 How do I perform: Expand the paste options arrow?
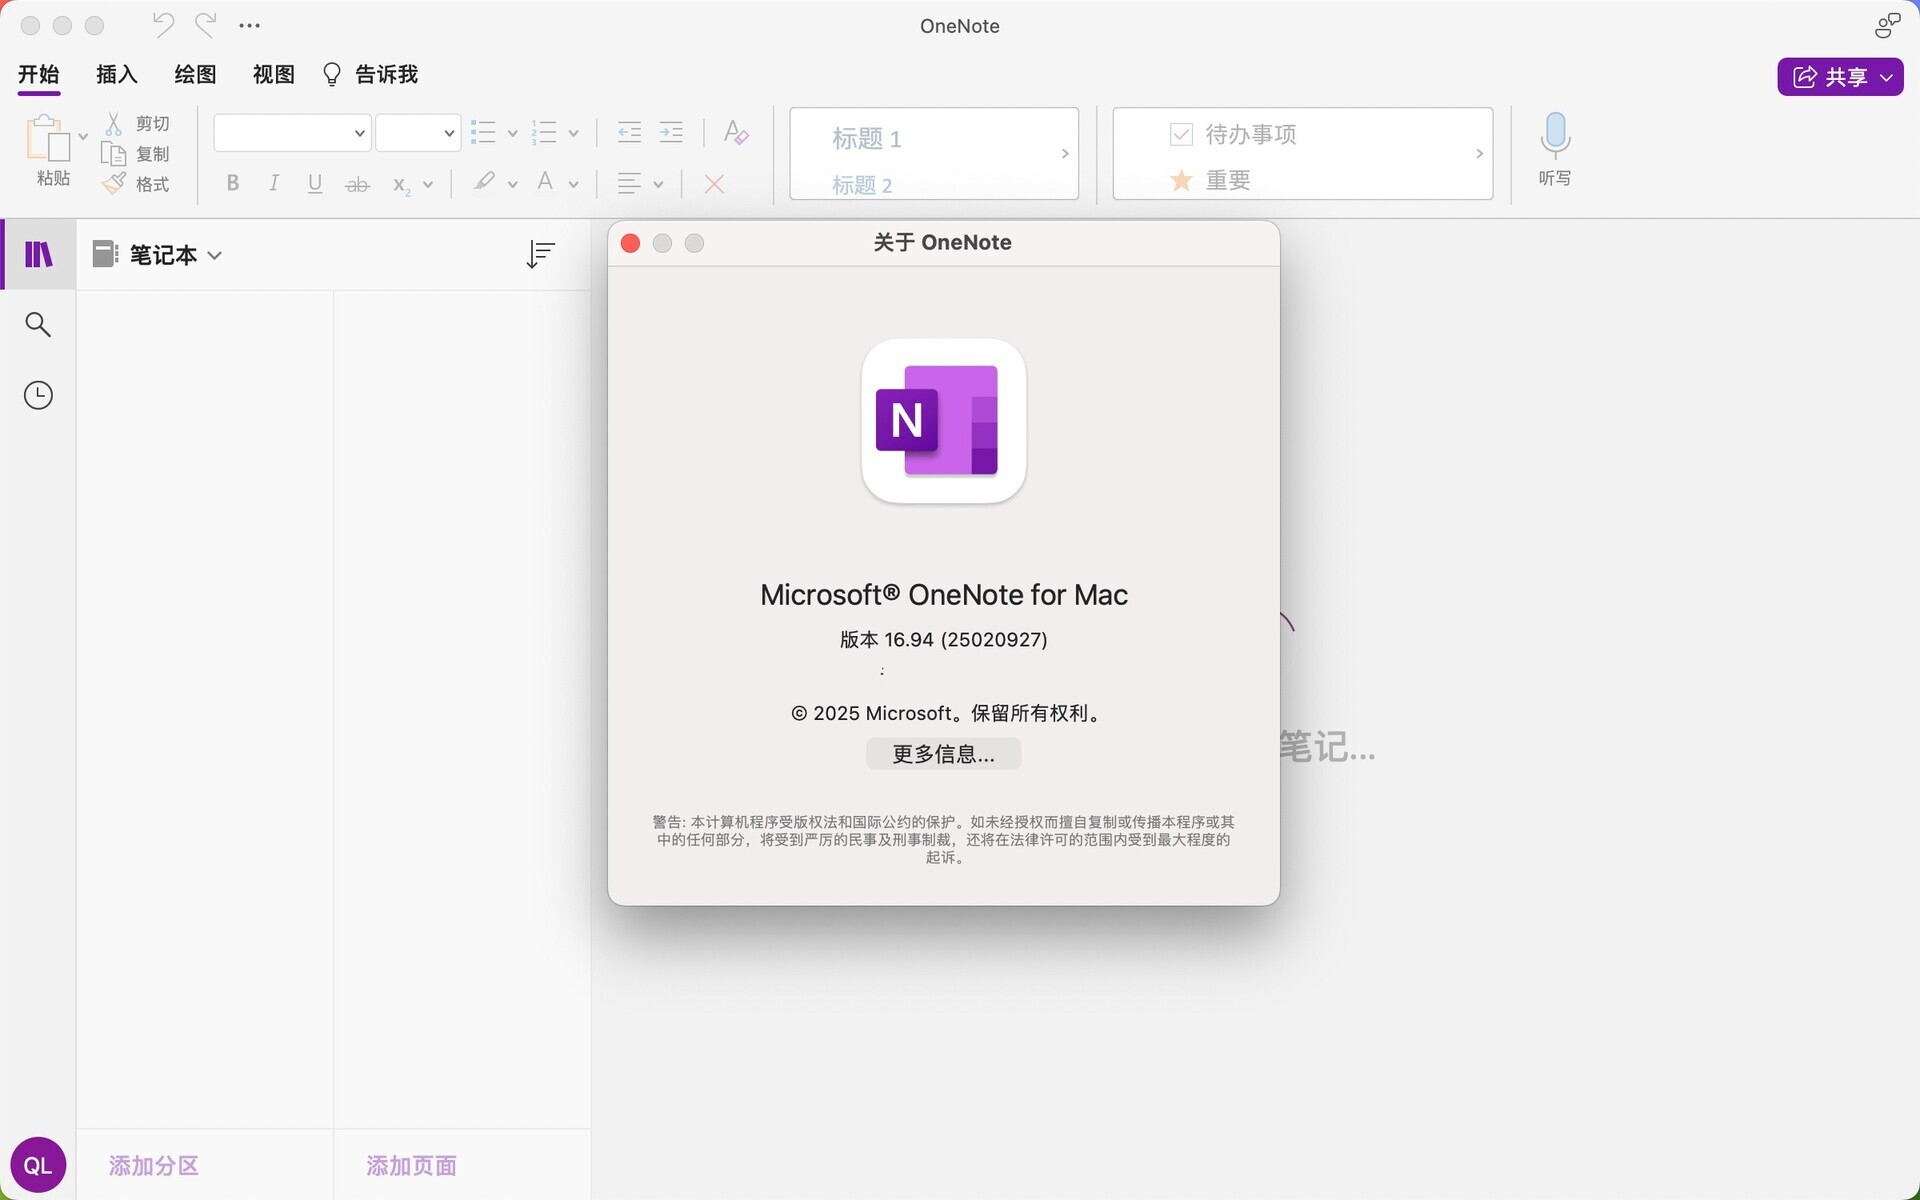83,136
